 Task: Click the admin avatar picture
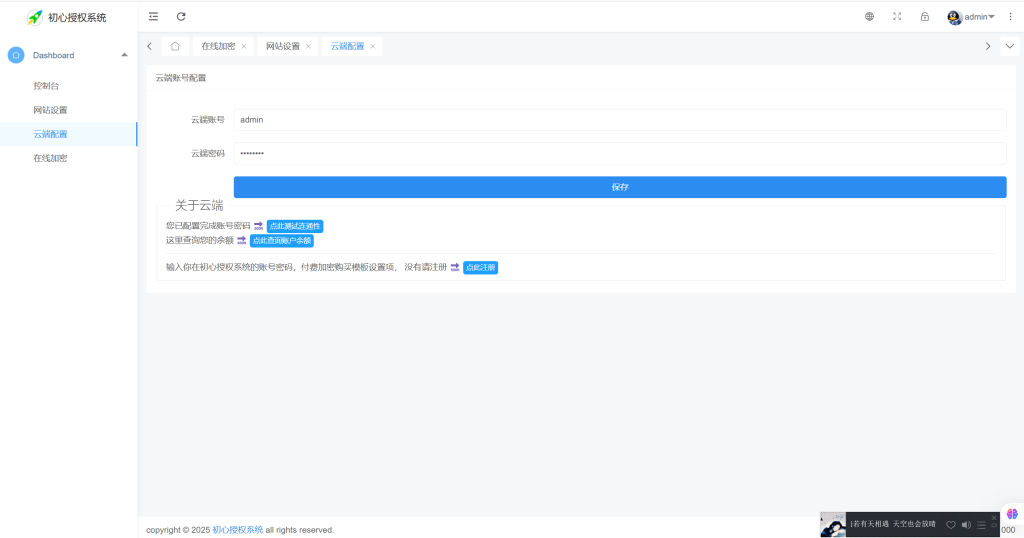pos(954,17)
